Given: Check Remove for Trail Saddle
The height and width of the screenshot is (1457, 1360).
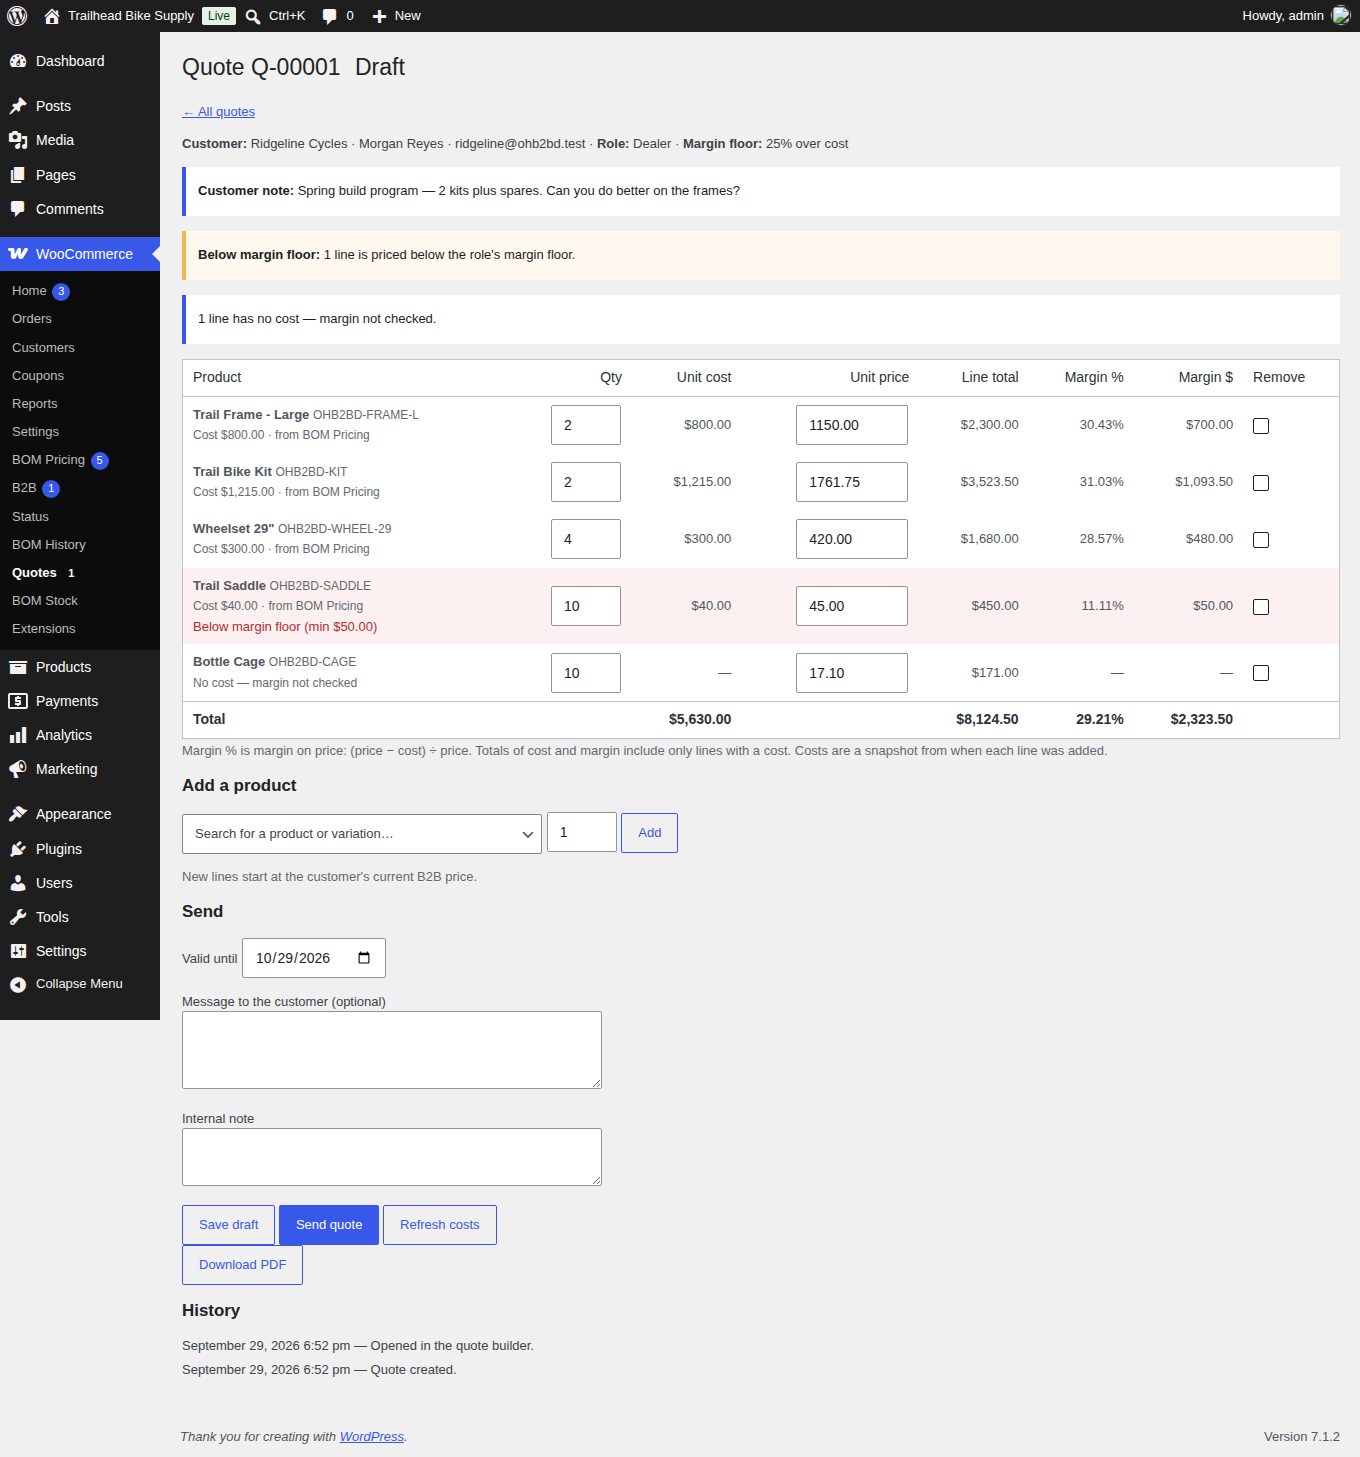Looking at the screenshot, I should point(1261,607).
